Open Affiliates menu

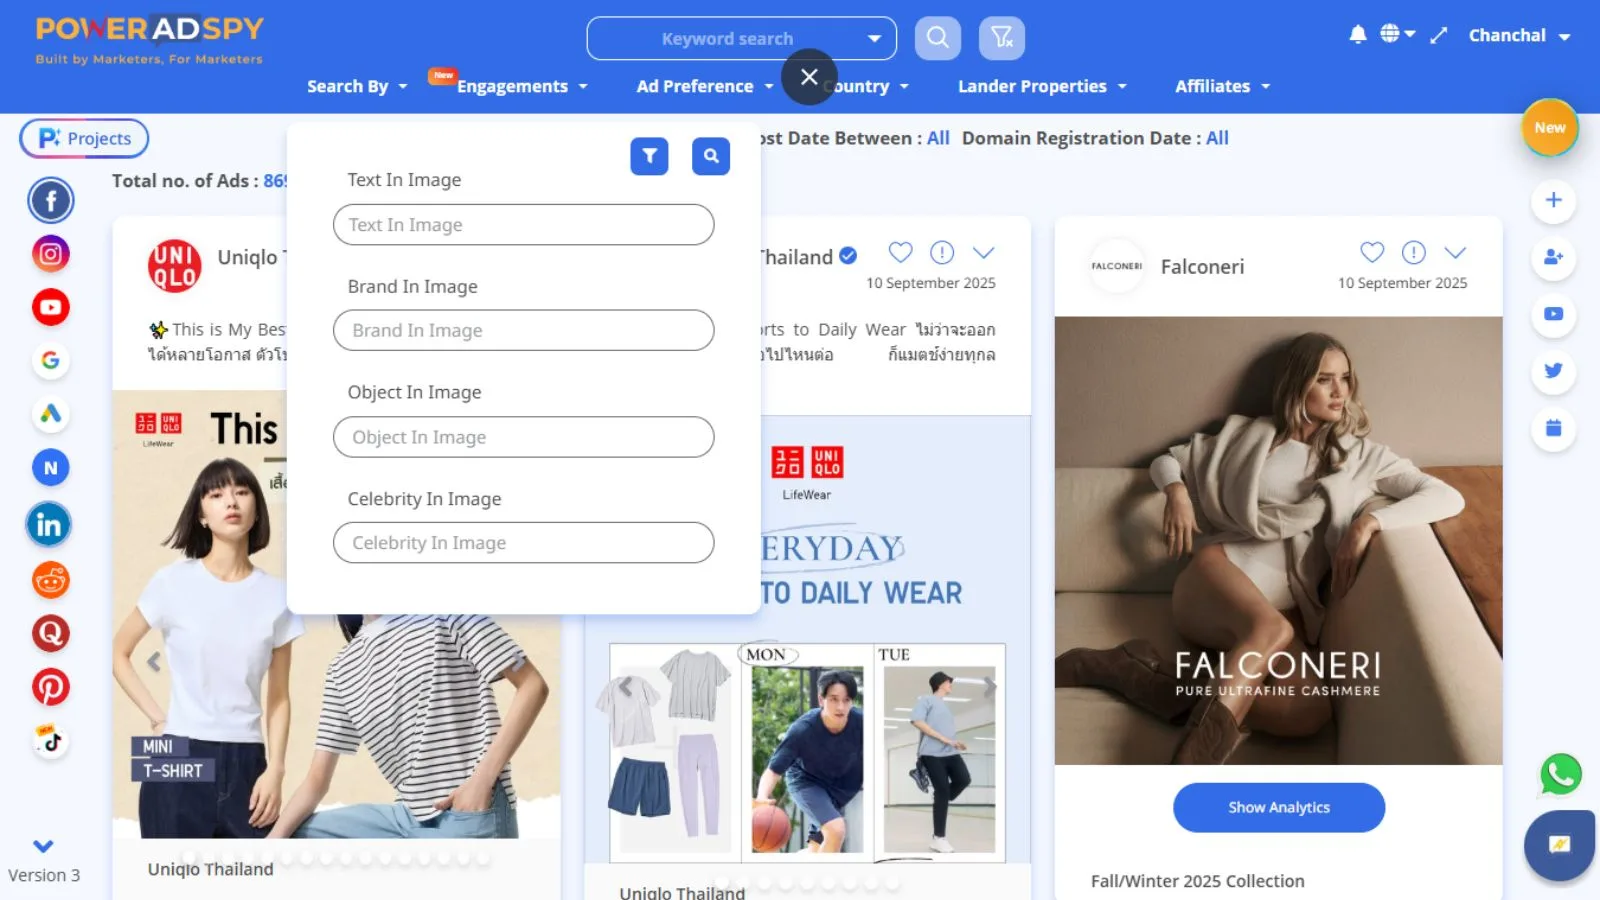[1222, 86]
